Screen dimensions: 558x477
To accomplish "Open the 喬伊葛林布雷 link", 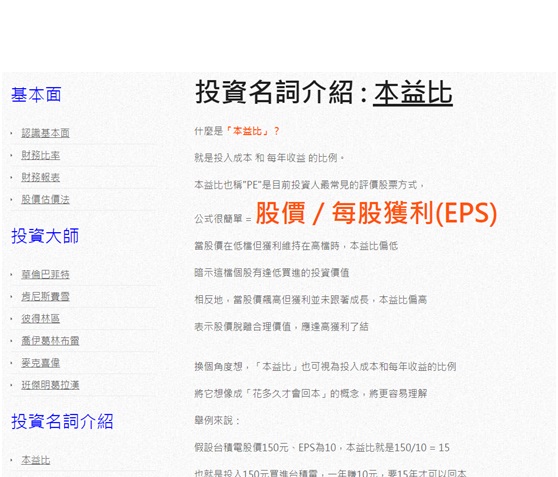I will click(x=50, y=341).
